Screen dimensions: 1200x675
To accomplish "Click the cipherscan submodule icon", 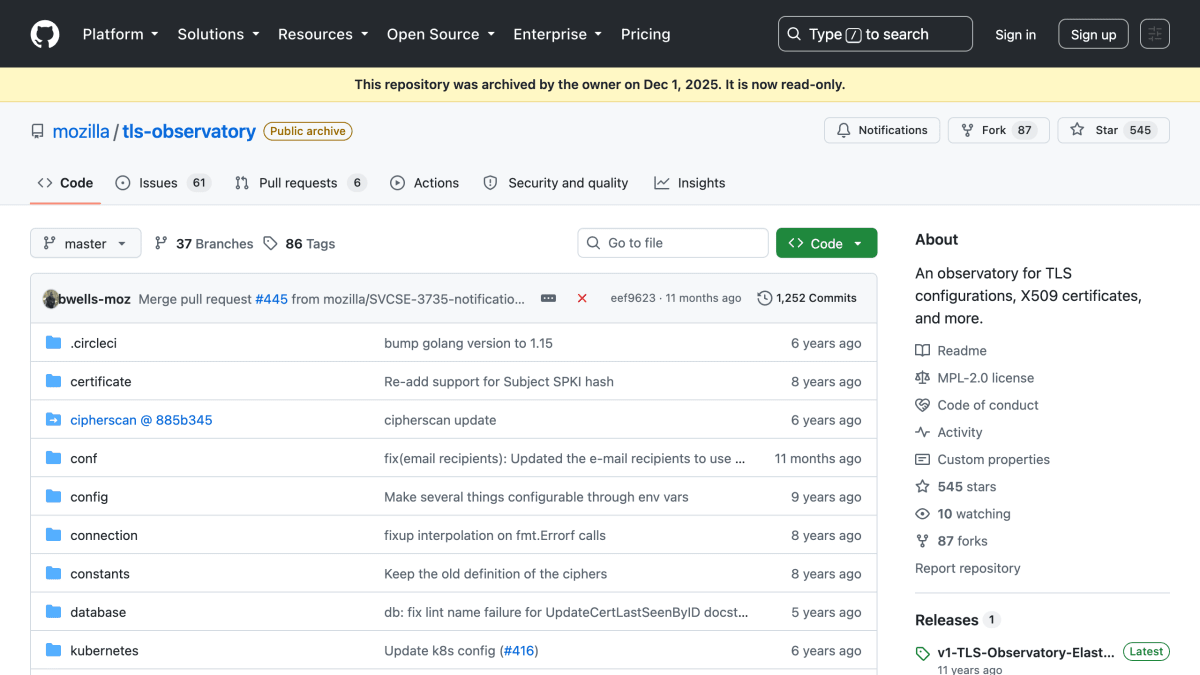I will (53, 420).
